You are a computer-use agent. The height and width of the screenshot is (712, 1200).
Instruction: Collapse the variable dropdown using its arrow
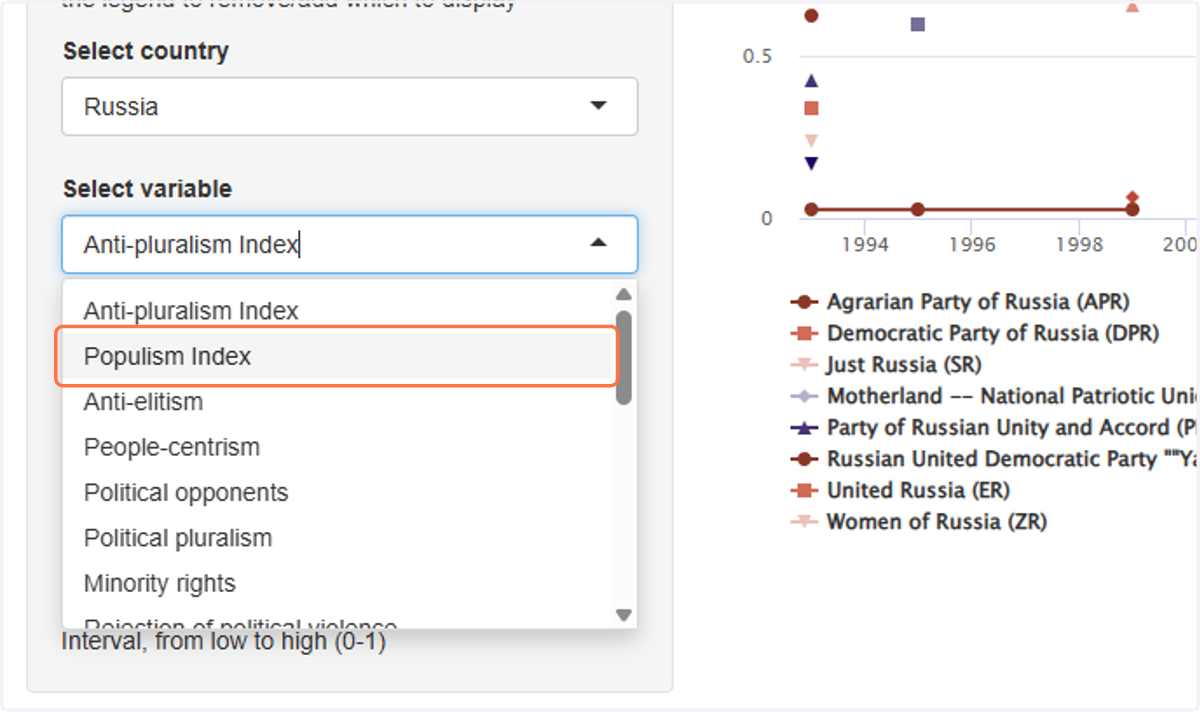(x=598, y=242)
